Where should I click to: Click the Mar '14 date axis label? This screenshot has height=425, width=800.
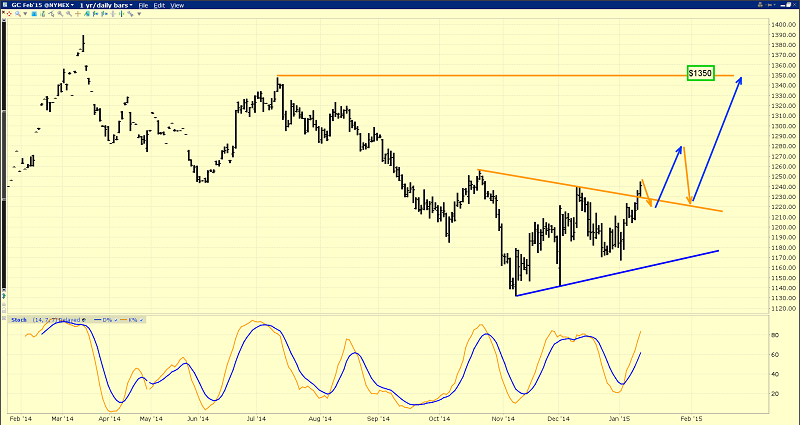point(63,418)
